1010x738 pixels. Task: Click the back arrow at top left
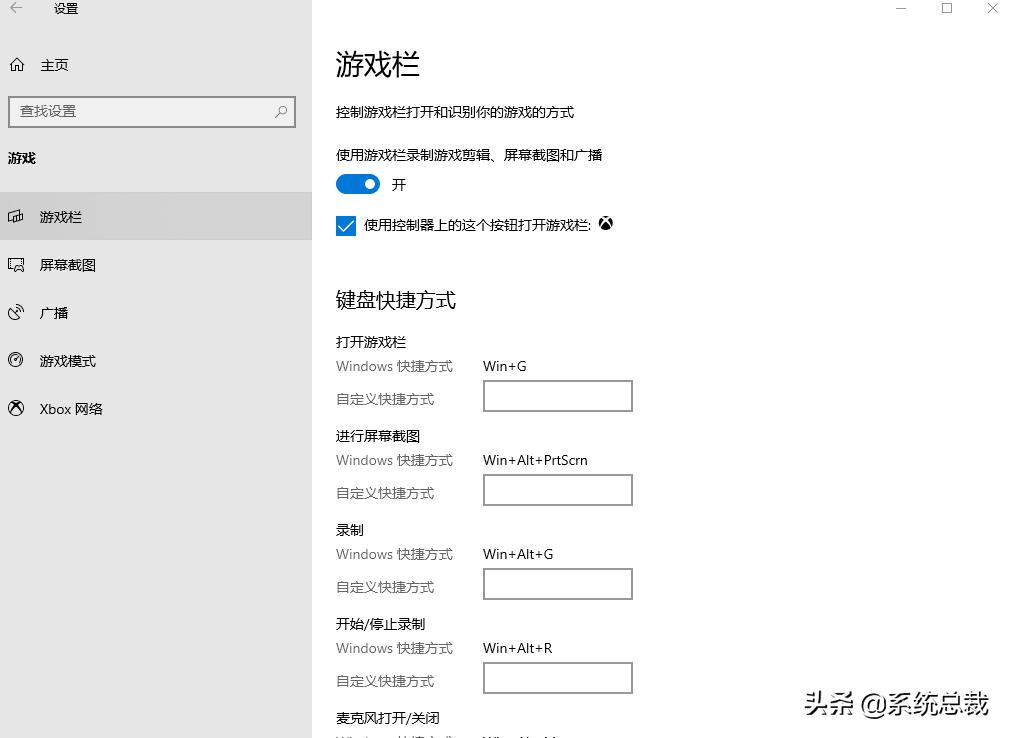click(15, 10)
